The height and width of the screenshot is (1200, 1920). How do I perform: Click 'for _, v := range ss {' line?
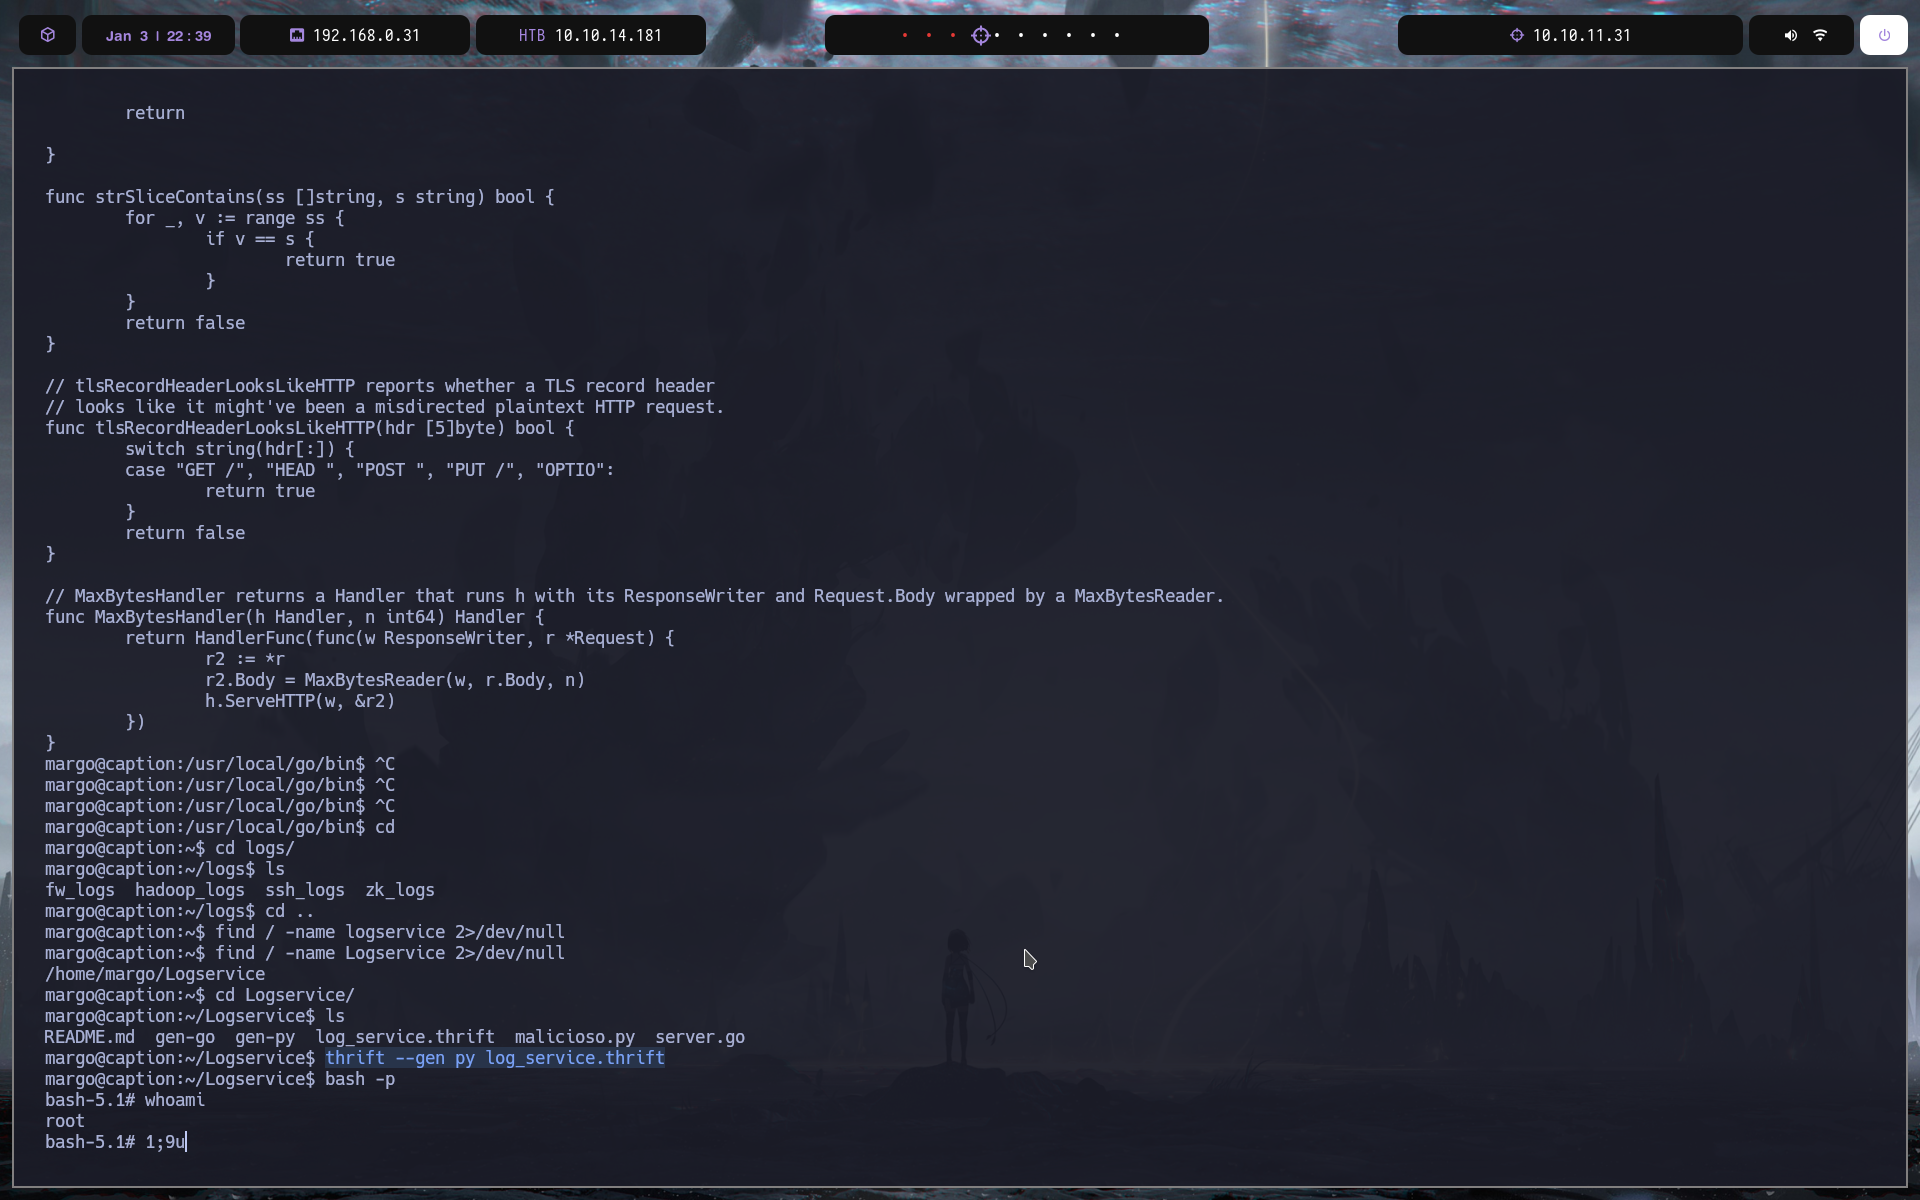[235, 218]
